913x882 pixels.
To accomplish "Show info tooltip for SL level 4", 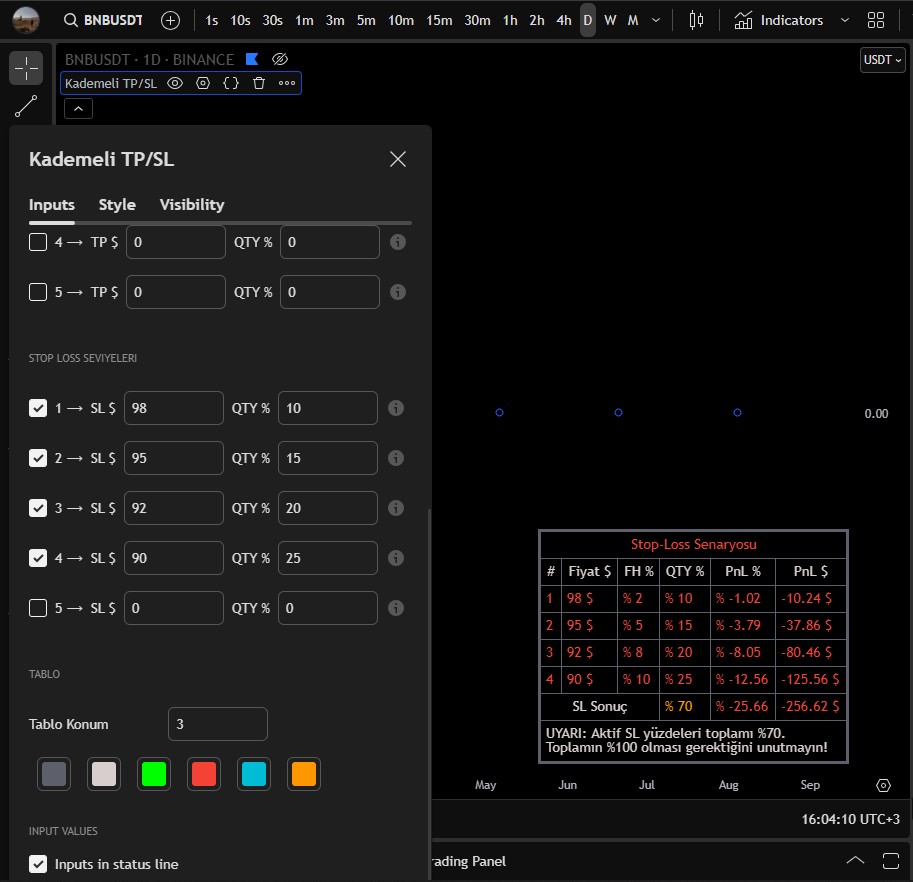I will point(396,558).
